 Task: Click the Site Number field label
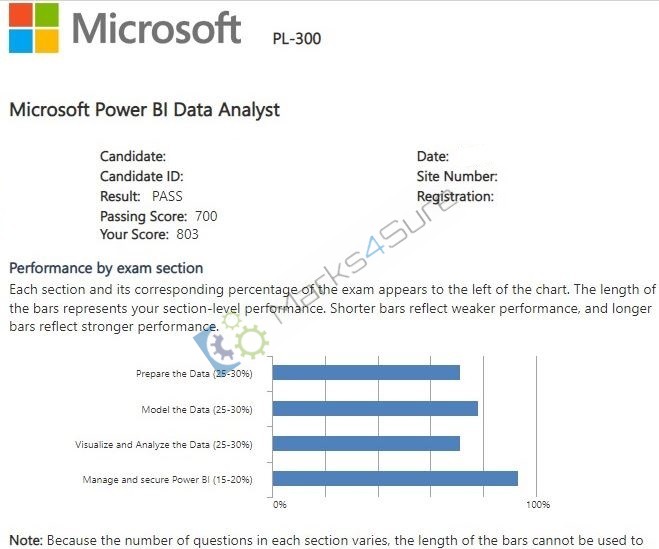pyautogui.click(x=457, y=176)
